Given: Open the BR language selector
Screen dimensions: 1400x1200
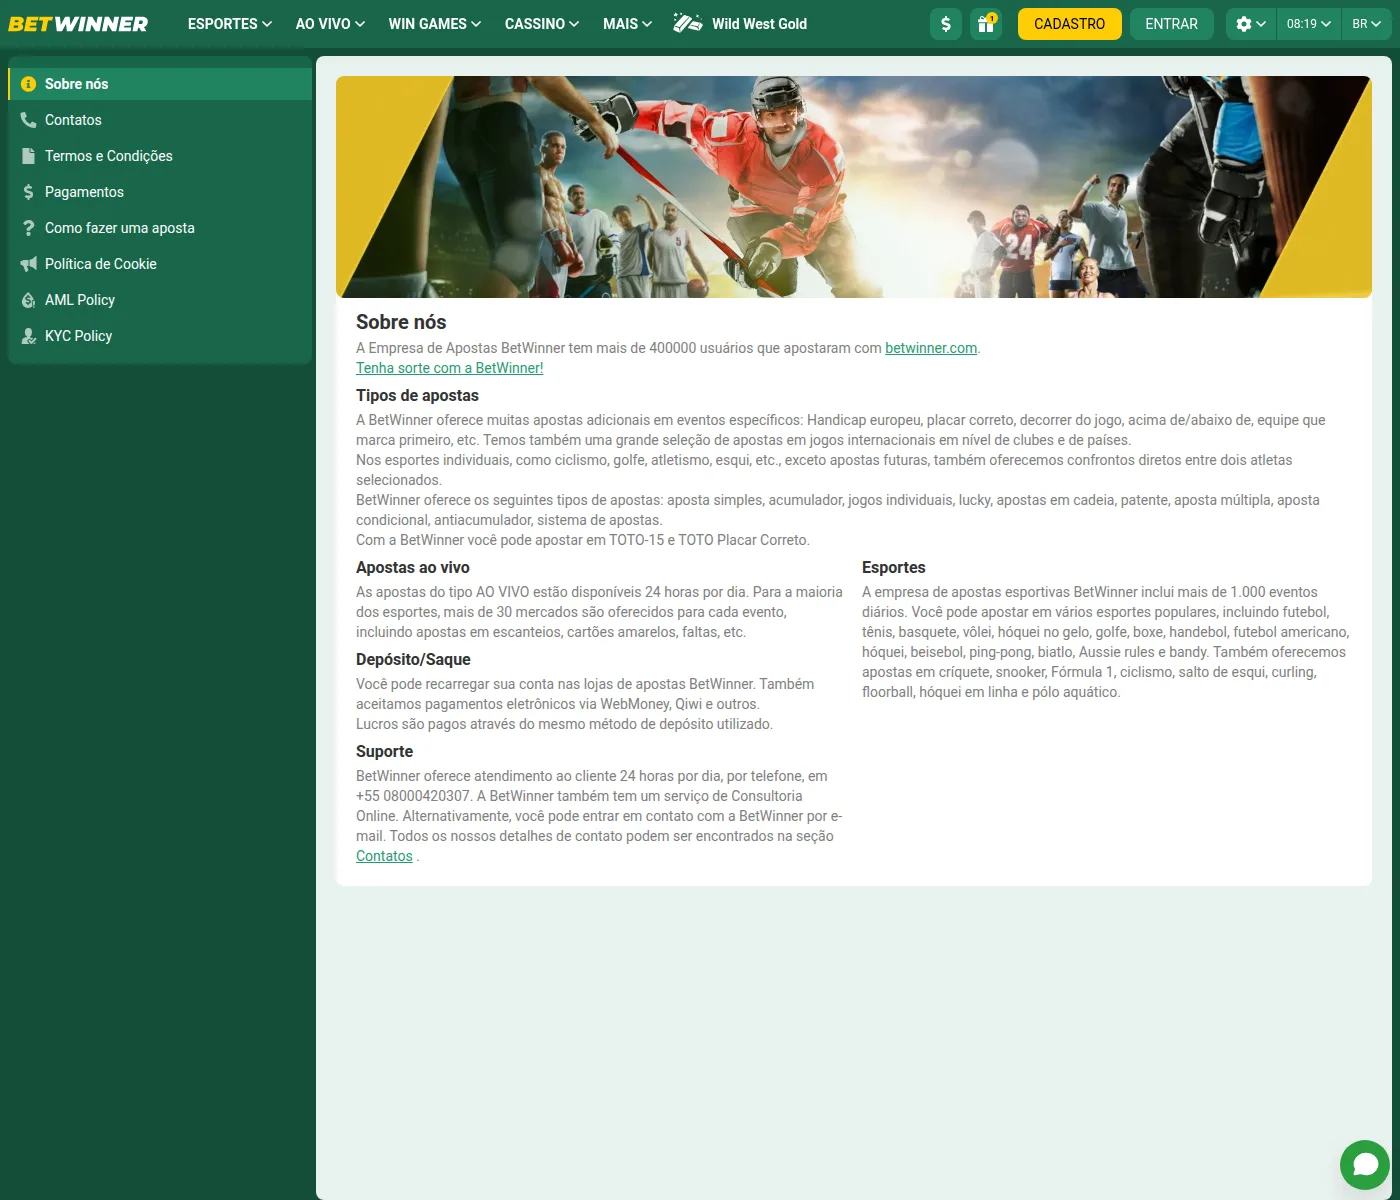Looking at the screenshot, I should coord(1366,24).
